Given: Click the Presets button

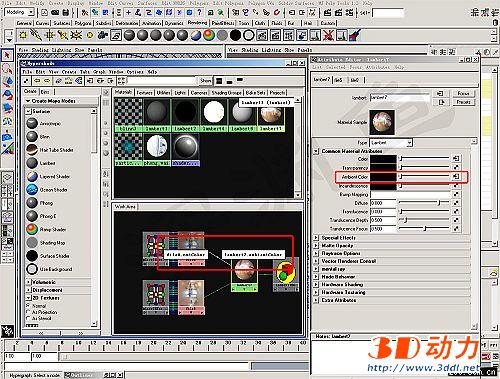Looking at the screenshot, I should click(x=463, y=102).
